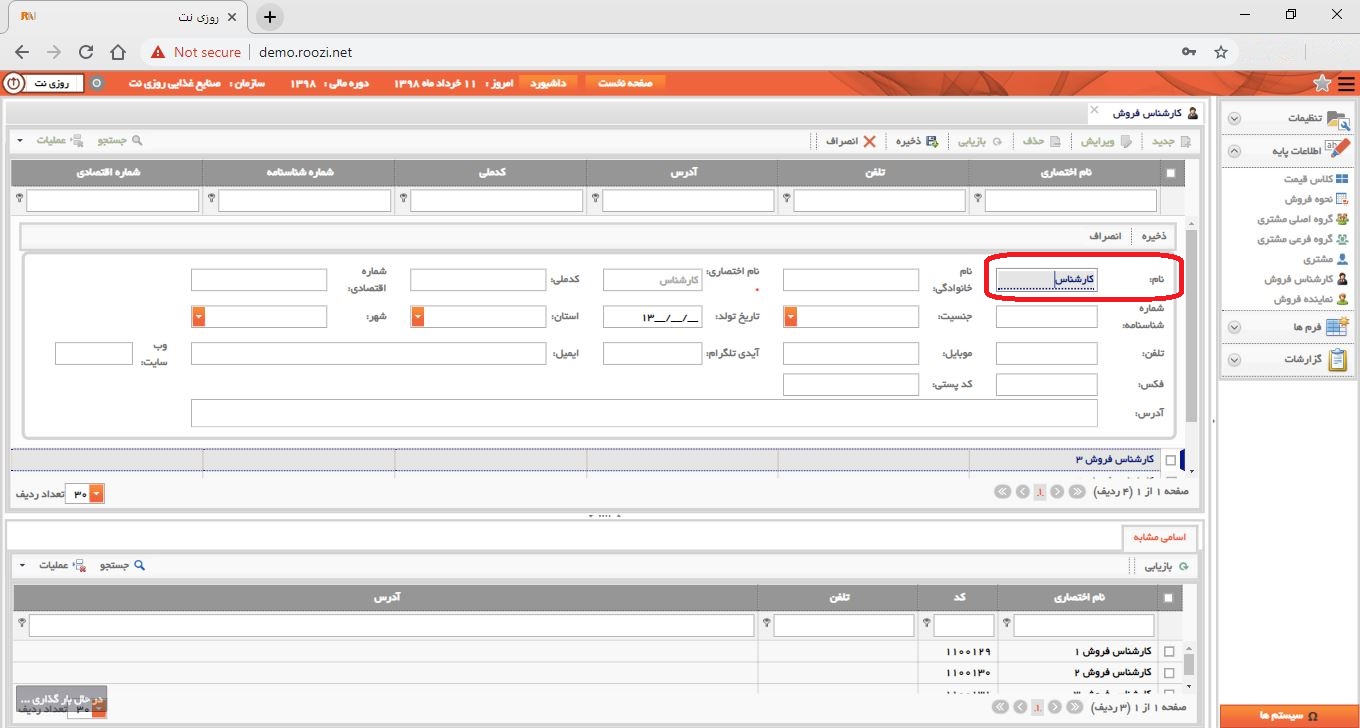
Task: Click ذخیره in the form header
Action: pyautogui.click(x=1155, y=237)
